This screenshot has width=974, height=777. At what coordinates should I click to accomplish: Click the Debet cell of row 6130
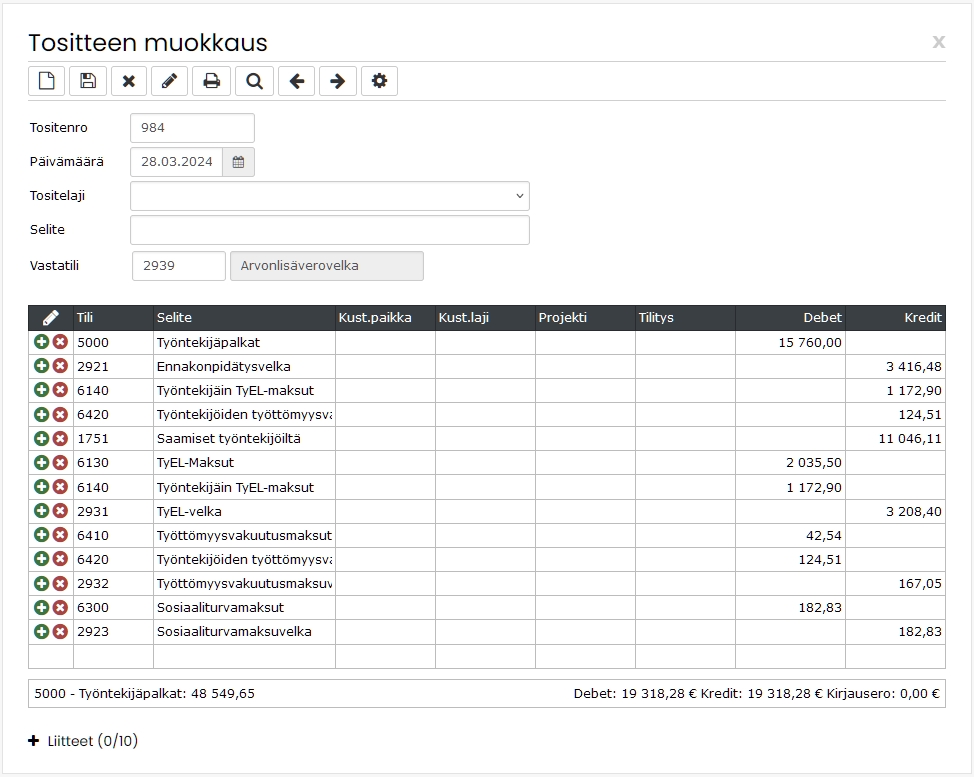coord(790,463)
